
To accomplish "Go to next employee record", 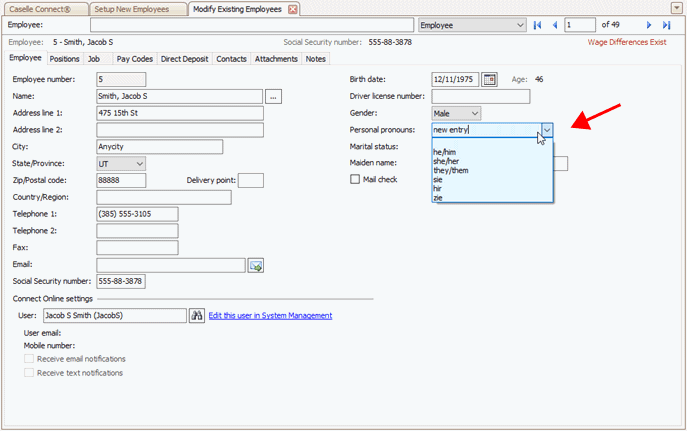I will tap(649, 25).
